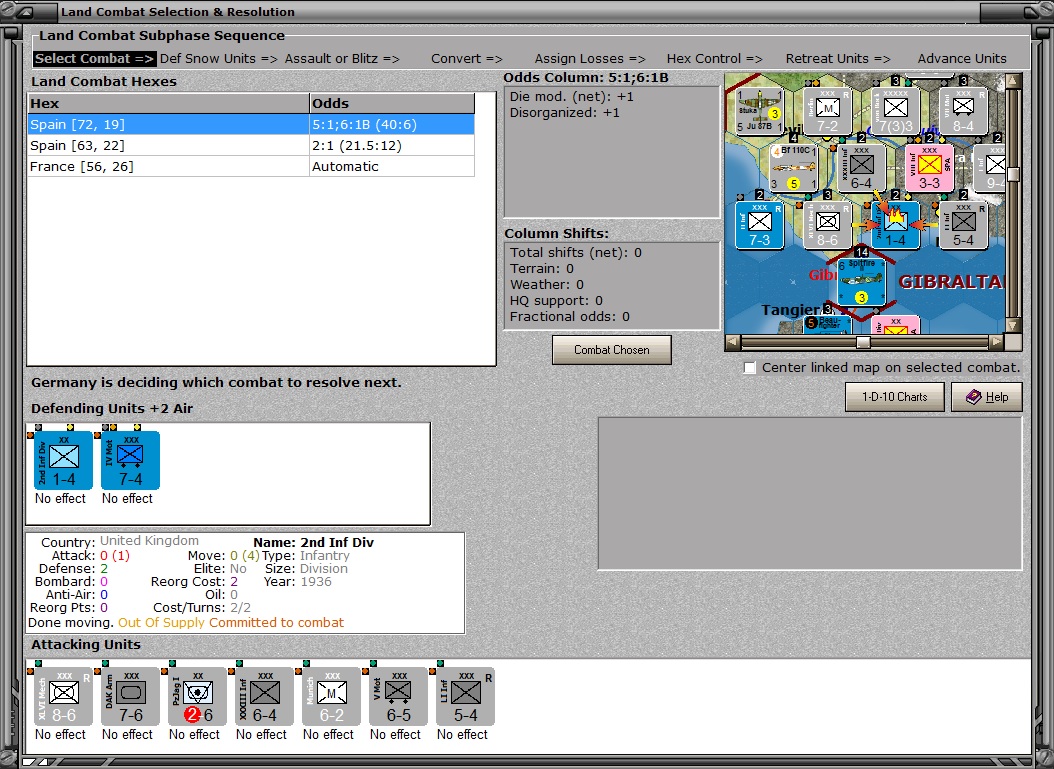Select the XLVI Mech 8-6 attacking unit
The image size is (1054, 769).
click(x=63, y=696)
